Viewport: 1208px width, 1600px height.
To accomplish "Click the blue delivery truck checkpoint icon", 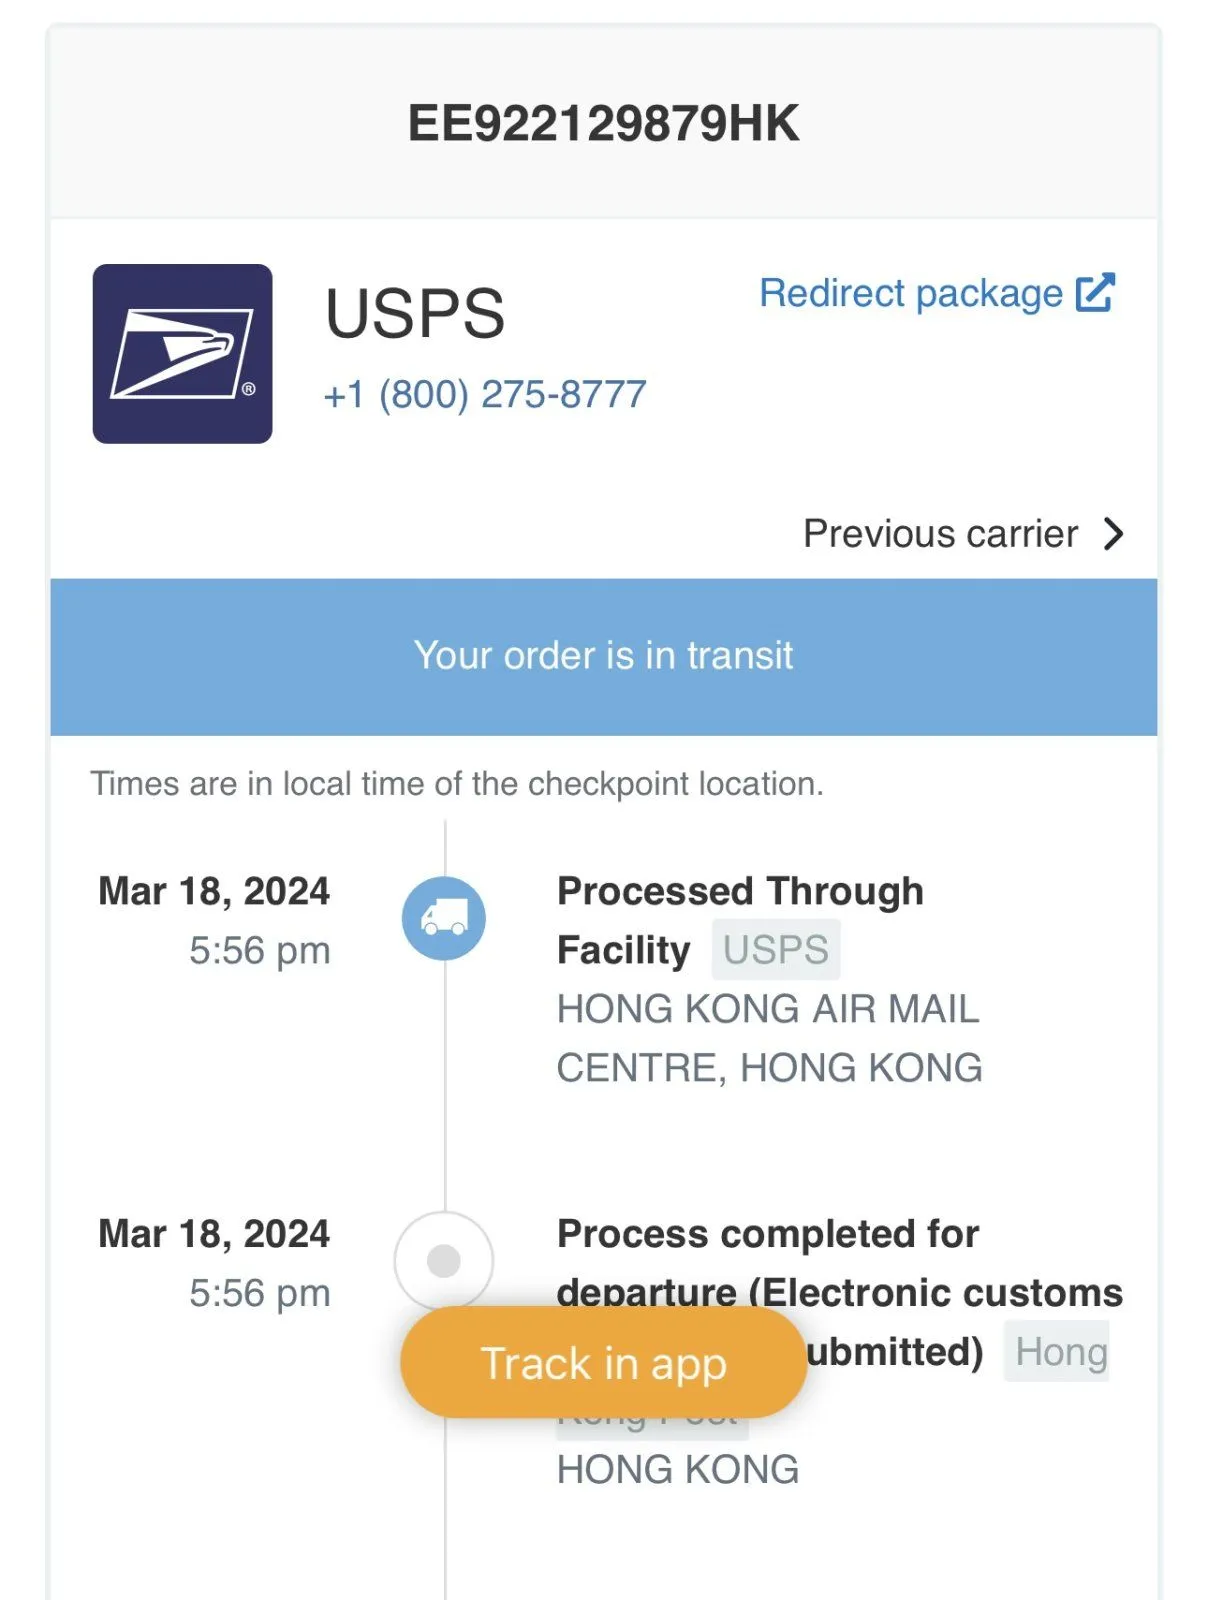I will (444, 918).
